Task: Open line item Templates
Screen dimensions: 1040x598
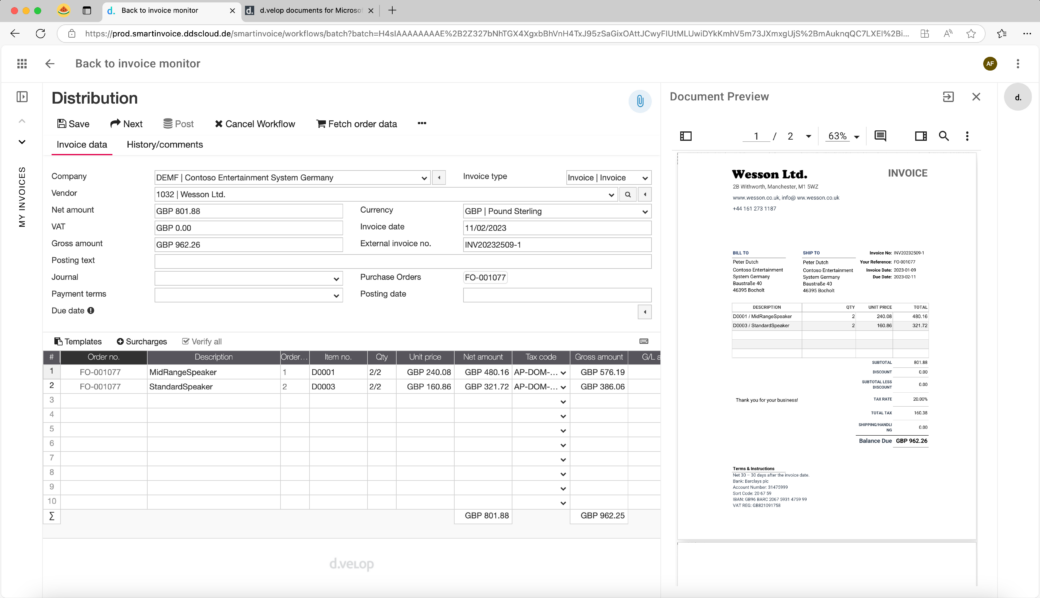Action: pyautogui.click(x=78, y=341)
